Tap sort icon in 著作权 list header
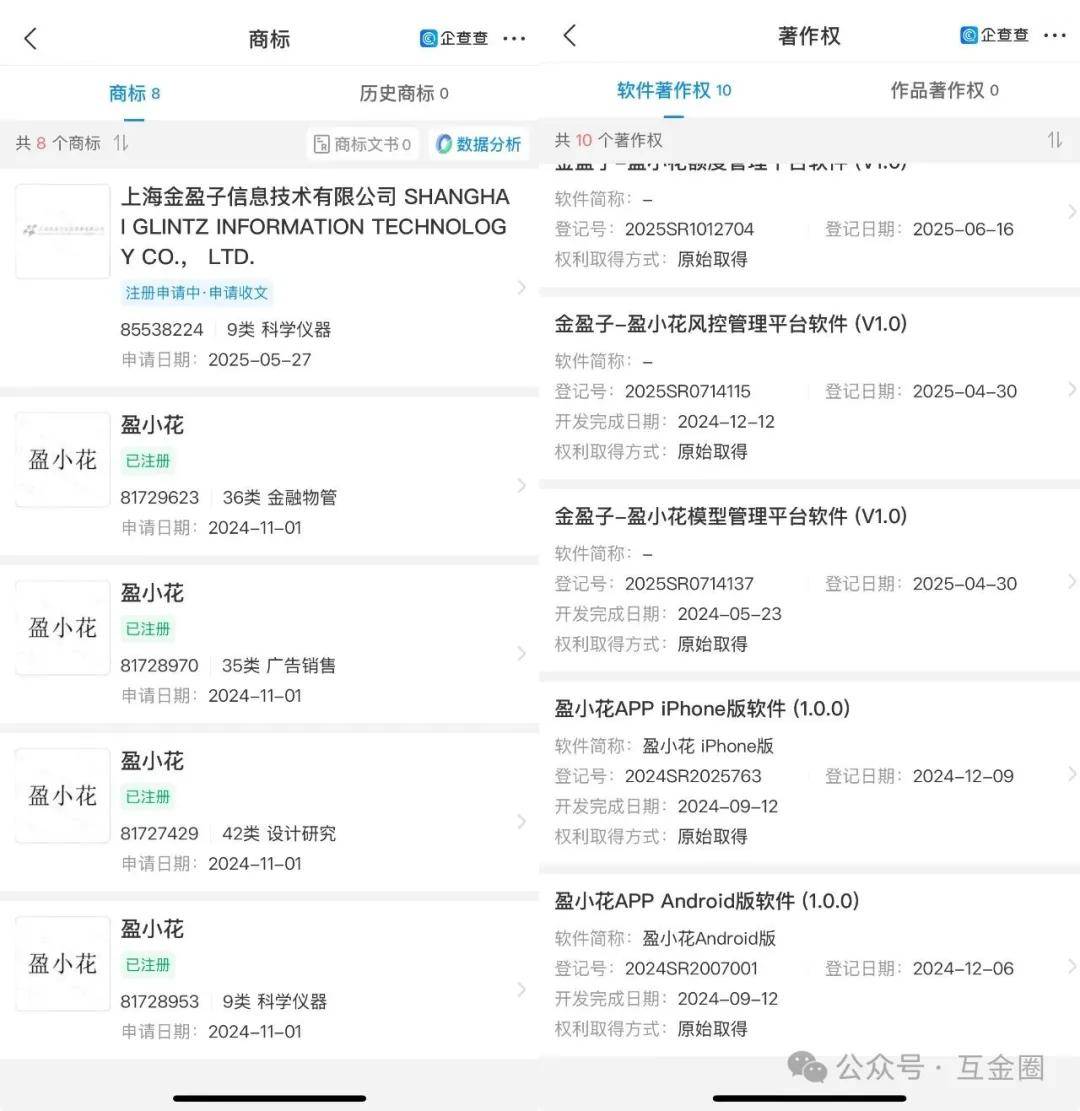The height and width of the screenshot is (1111, 1080). (1054, 140)
